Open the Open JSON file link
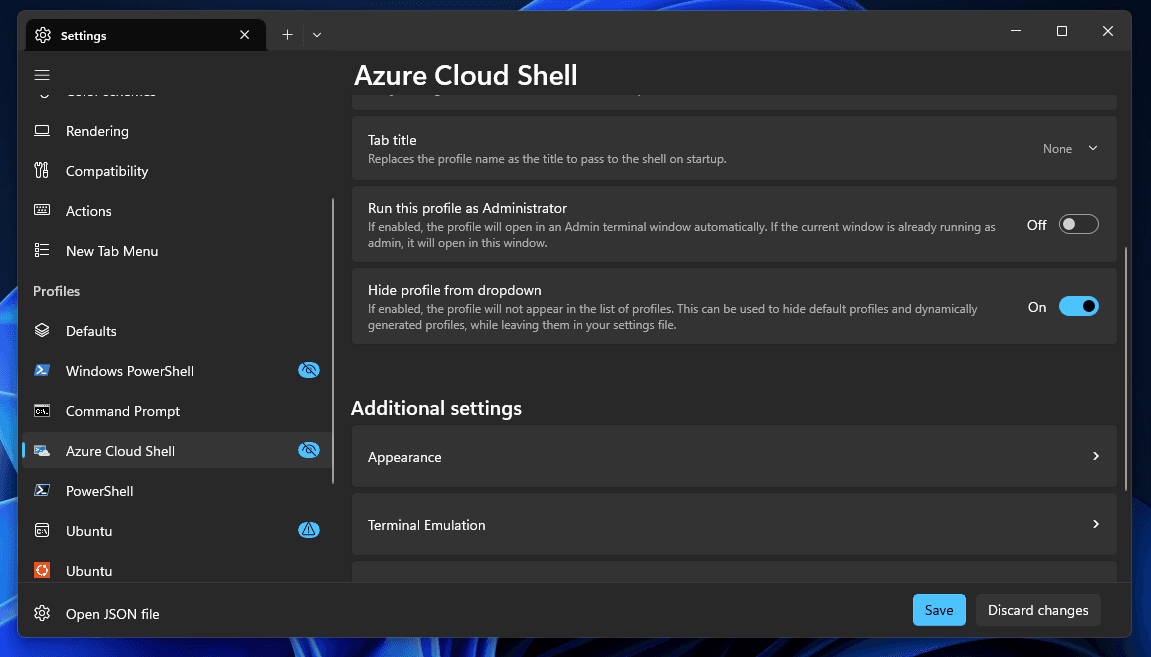 click(176, 614)
